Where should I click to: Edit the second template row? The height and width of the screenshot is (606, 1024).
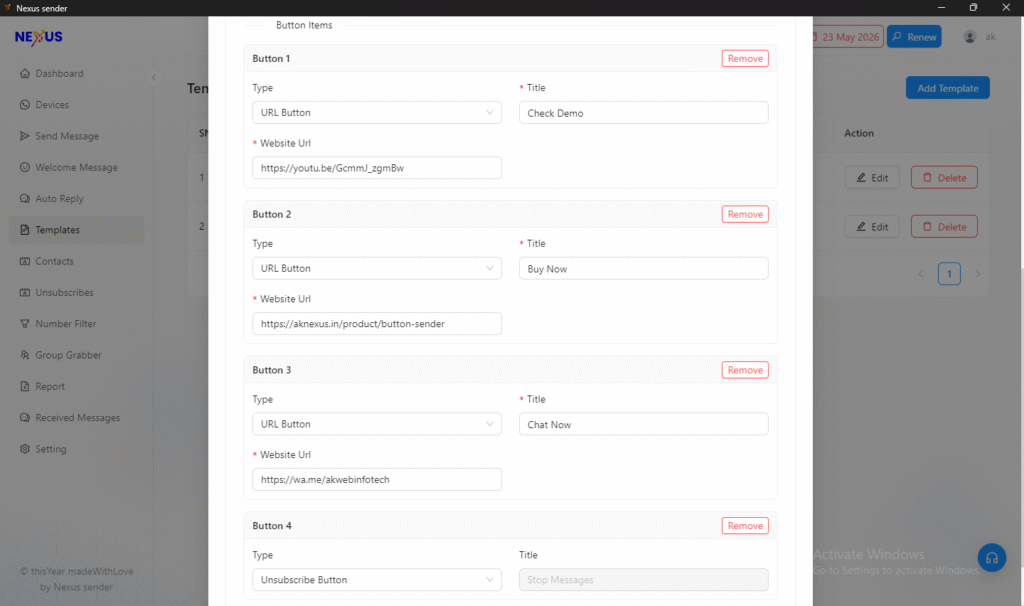[872, 227]
